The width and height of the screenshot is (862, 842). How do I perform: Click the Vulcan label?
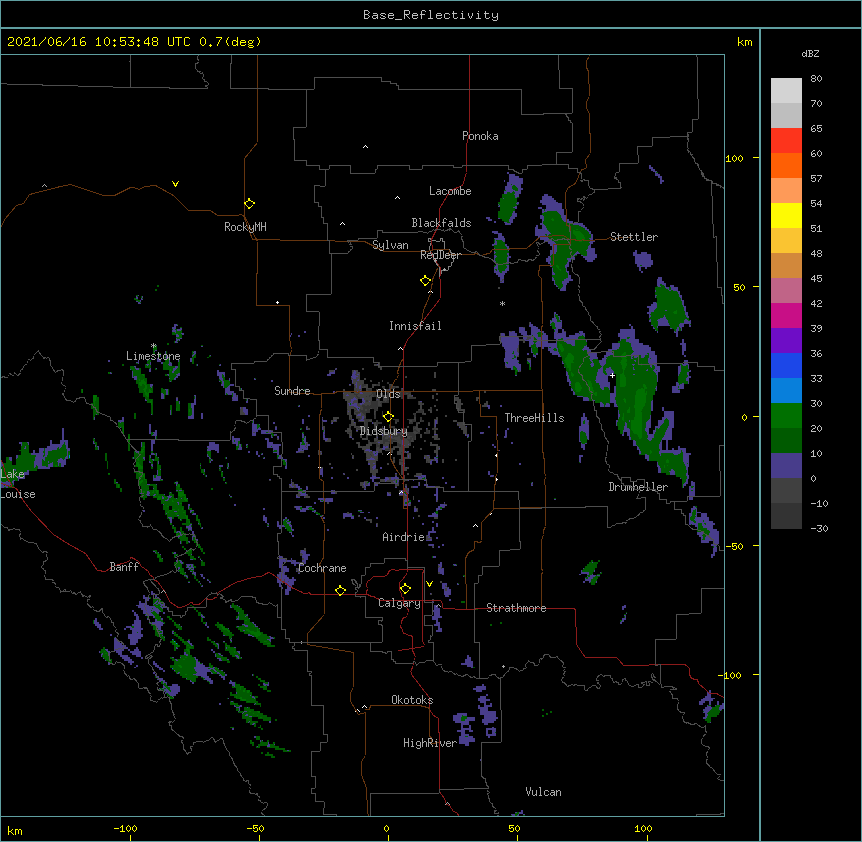click(x=543, y=792)
